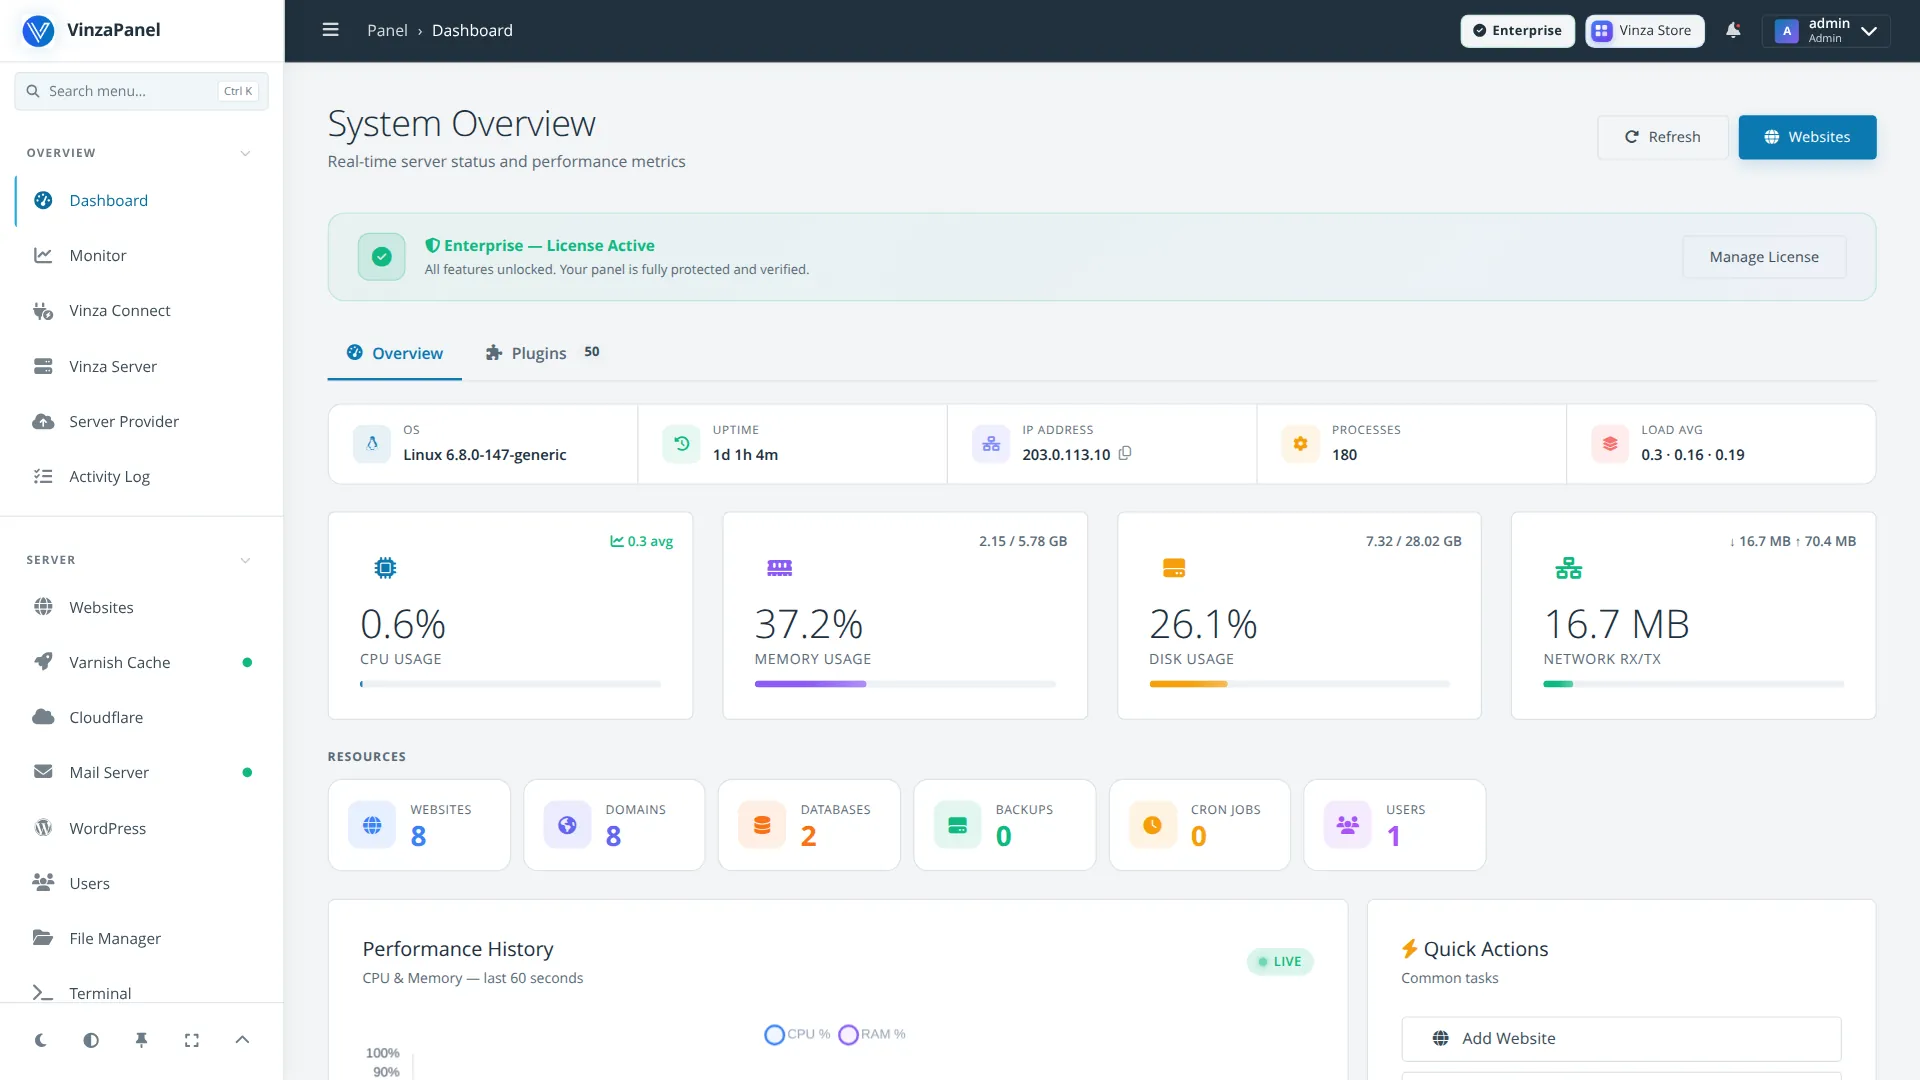The height and width of the screenshot is (1080, 1920).
Task: Click the hamburger menu icon
Action: click(330, 30)
